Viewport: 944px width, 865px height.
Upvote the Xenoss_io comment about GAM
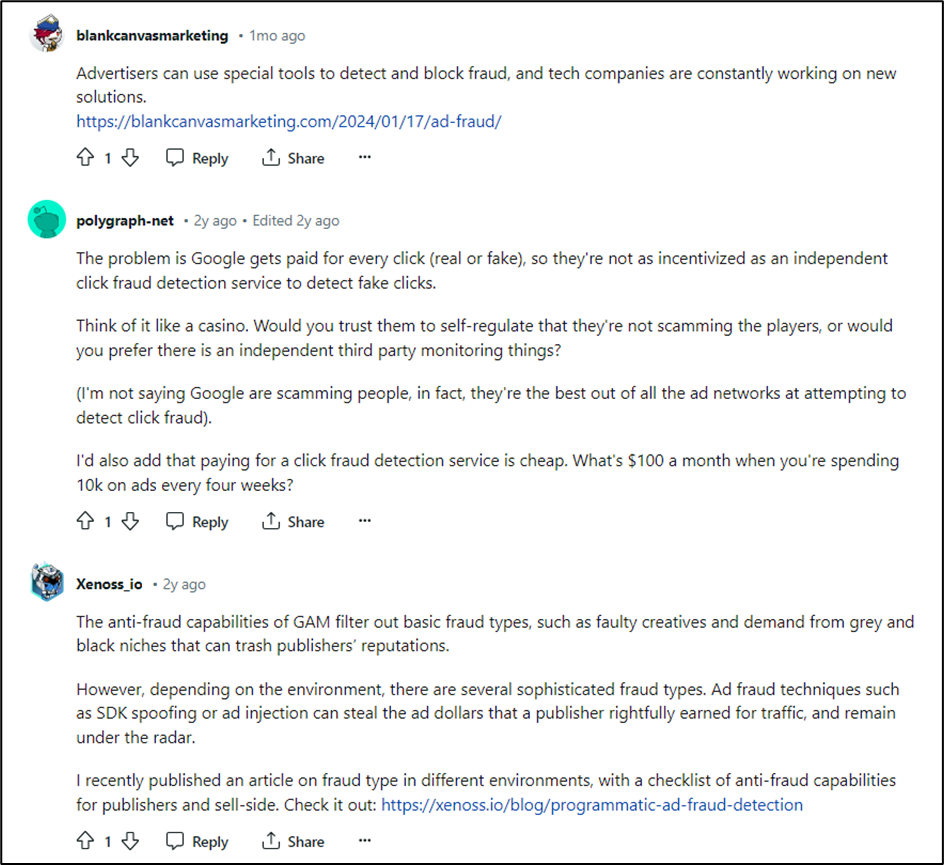click(86, 841)
